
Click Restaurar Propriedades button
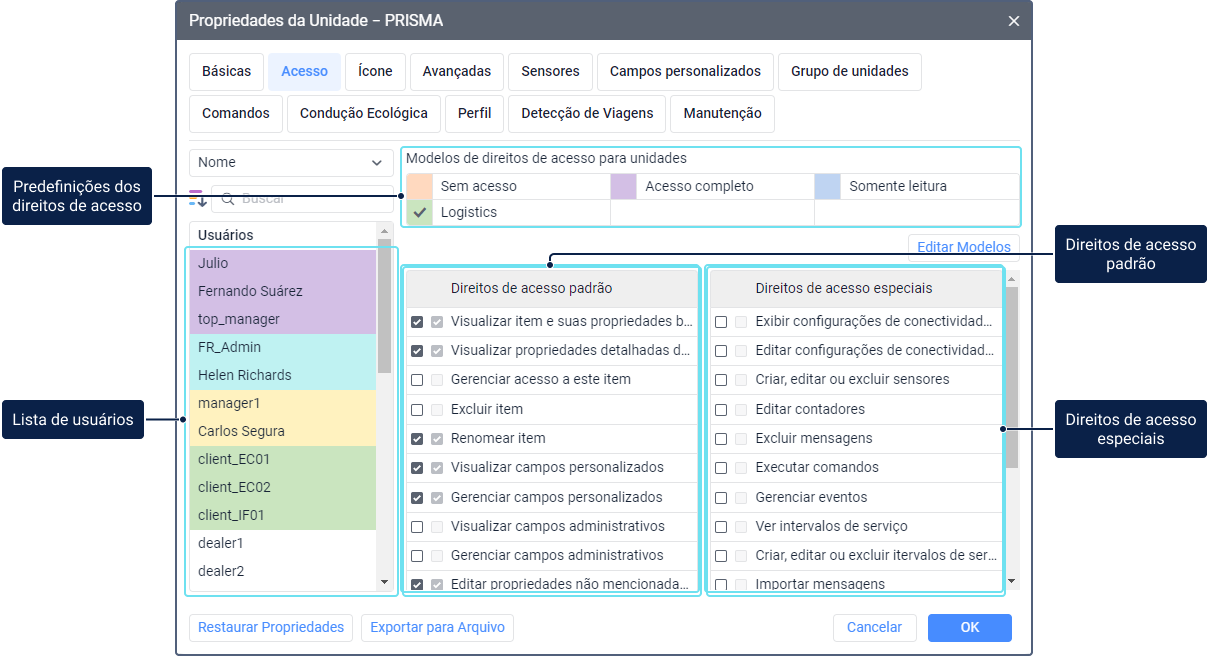pos(271,628)
